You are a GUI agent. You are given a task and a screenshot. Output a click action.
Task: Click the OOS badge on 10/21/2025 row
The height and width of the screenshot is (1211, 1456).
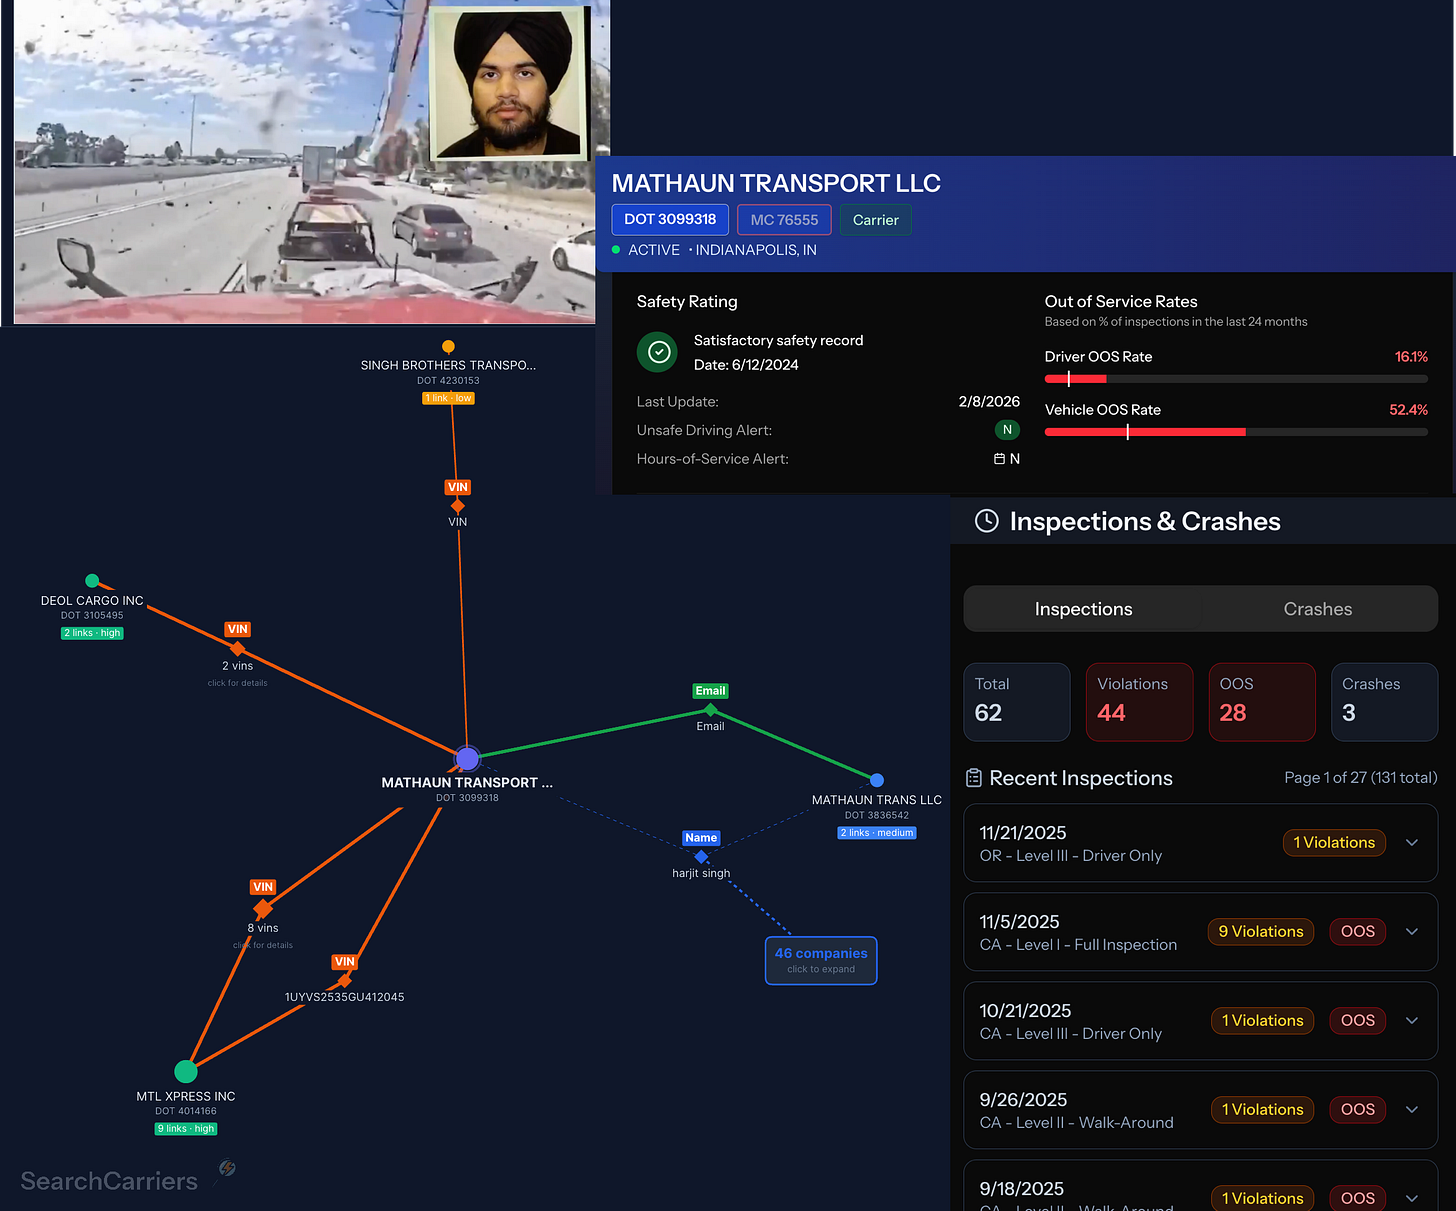(1358, 1020)
